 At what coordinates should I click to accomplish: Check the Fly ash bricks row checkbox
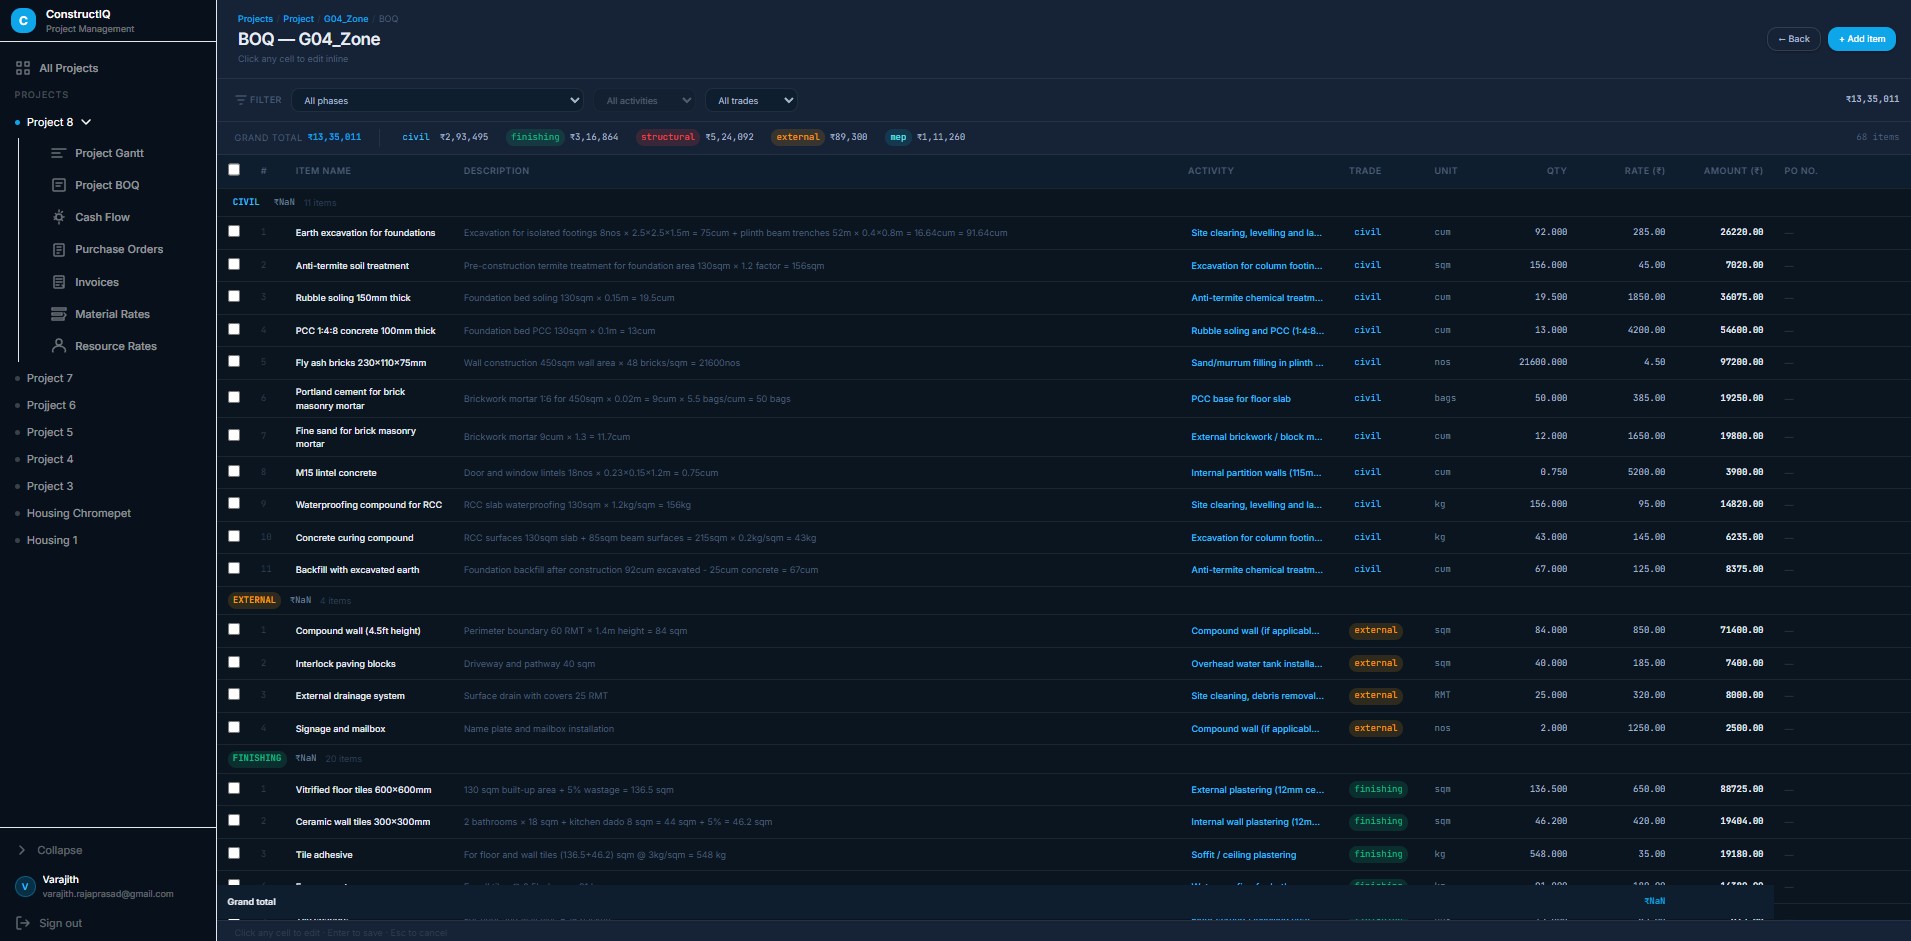click(234, 361)
